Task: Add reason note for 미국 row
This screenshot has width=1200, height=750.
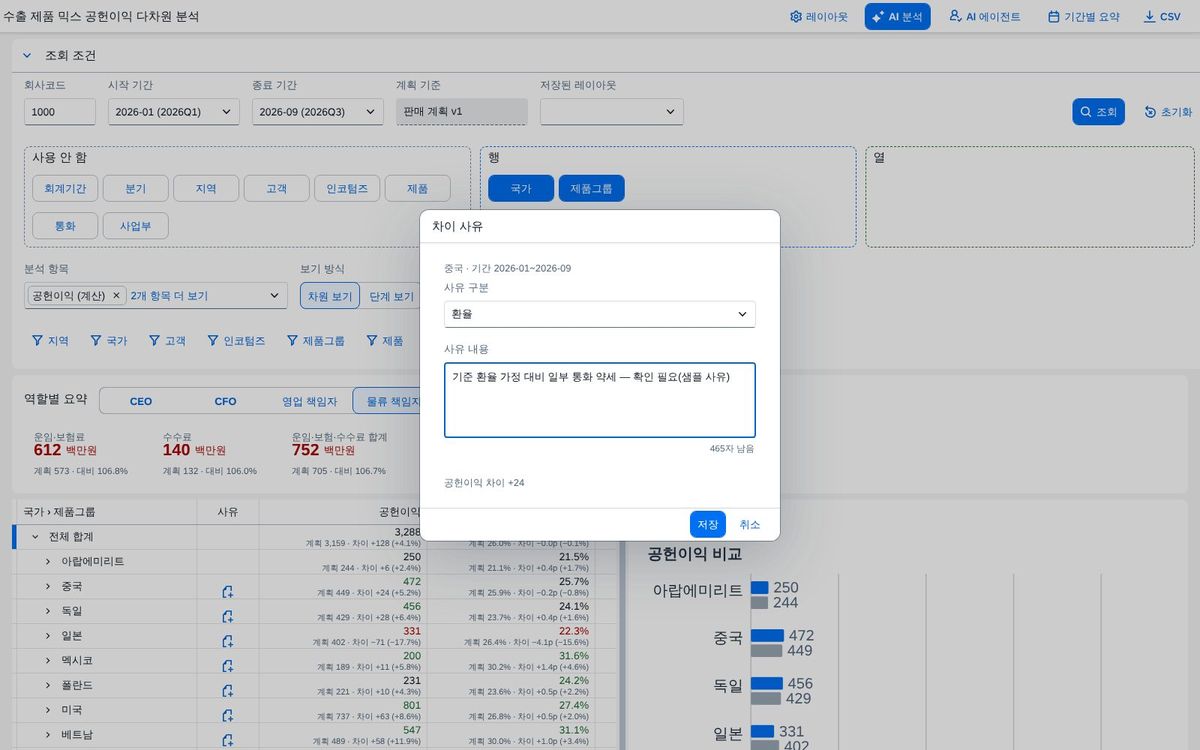Action: 228,716
